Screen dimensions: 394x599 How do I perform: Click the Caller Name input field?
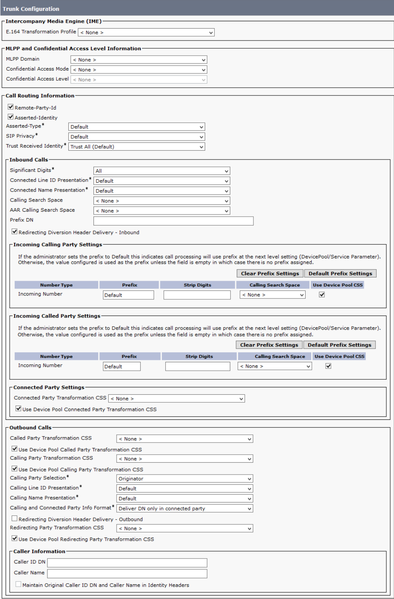(127, 573)
